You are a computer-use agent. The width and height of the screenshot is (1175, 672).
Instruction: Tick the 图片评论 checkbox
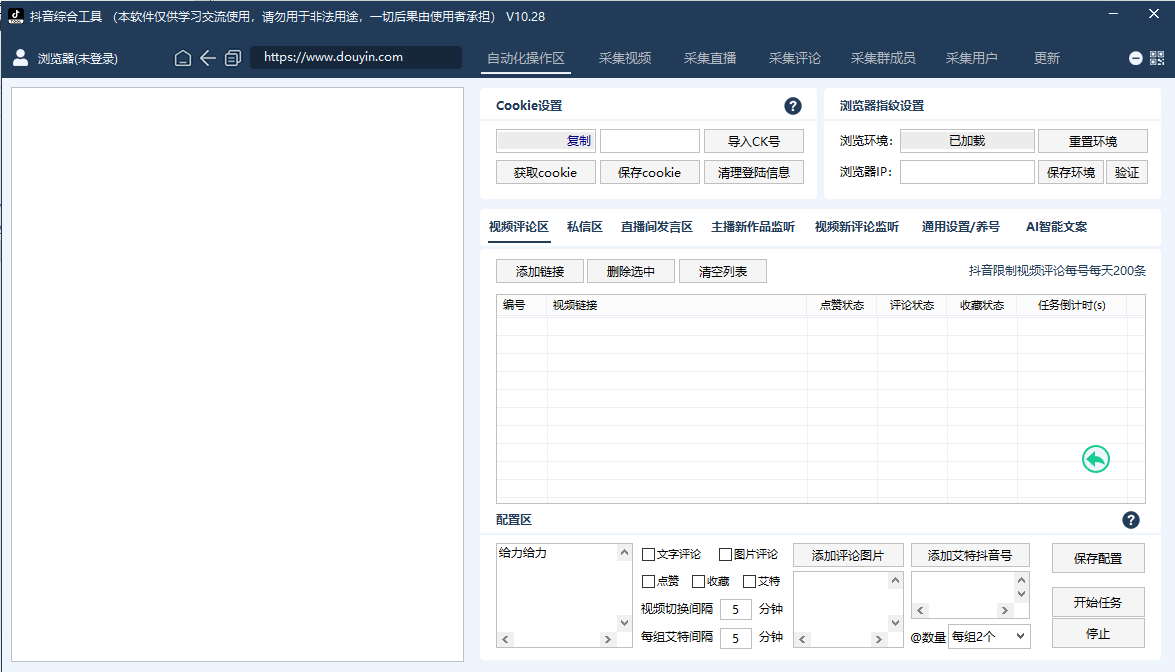coord(725,555)
